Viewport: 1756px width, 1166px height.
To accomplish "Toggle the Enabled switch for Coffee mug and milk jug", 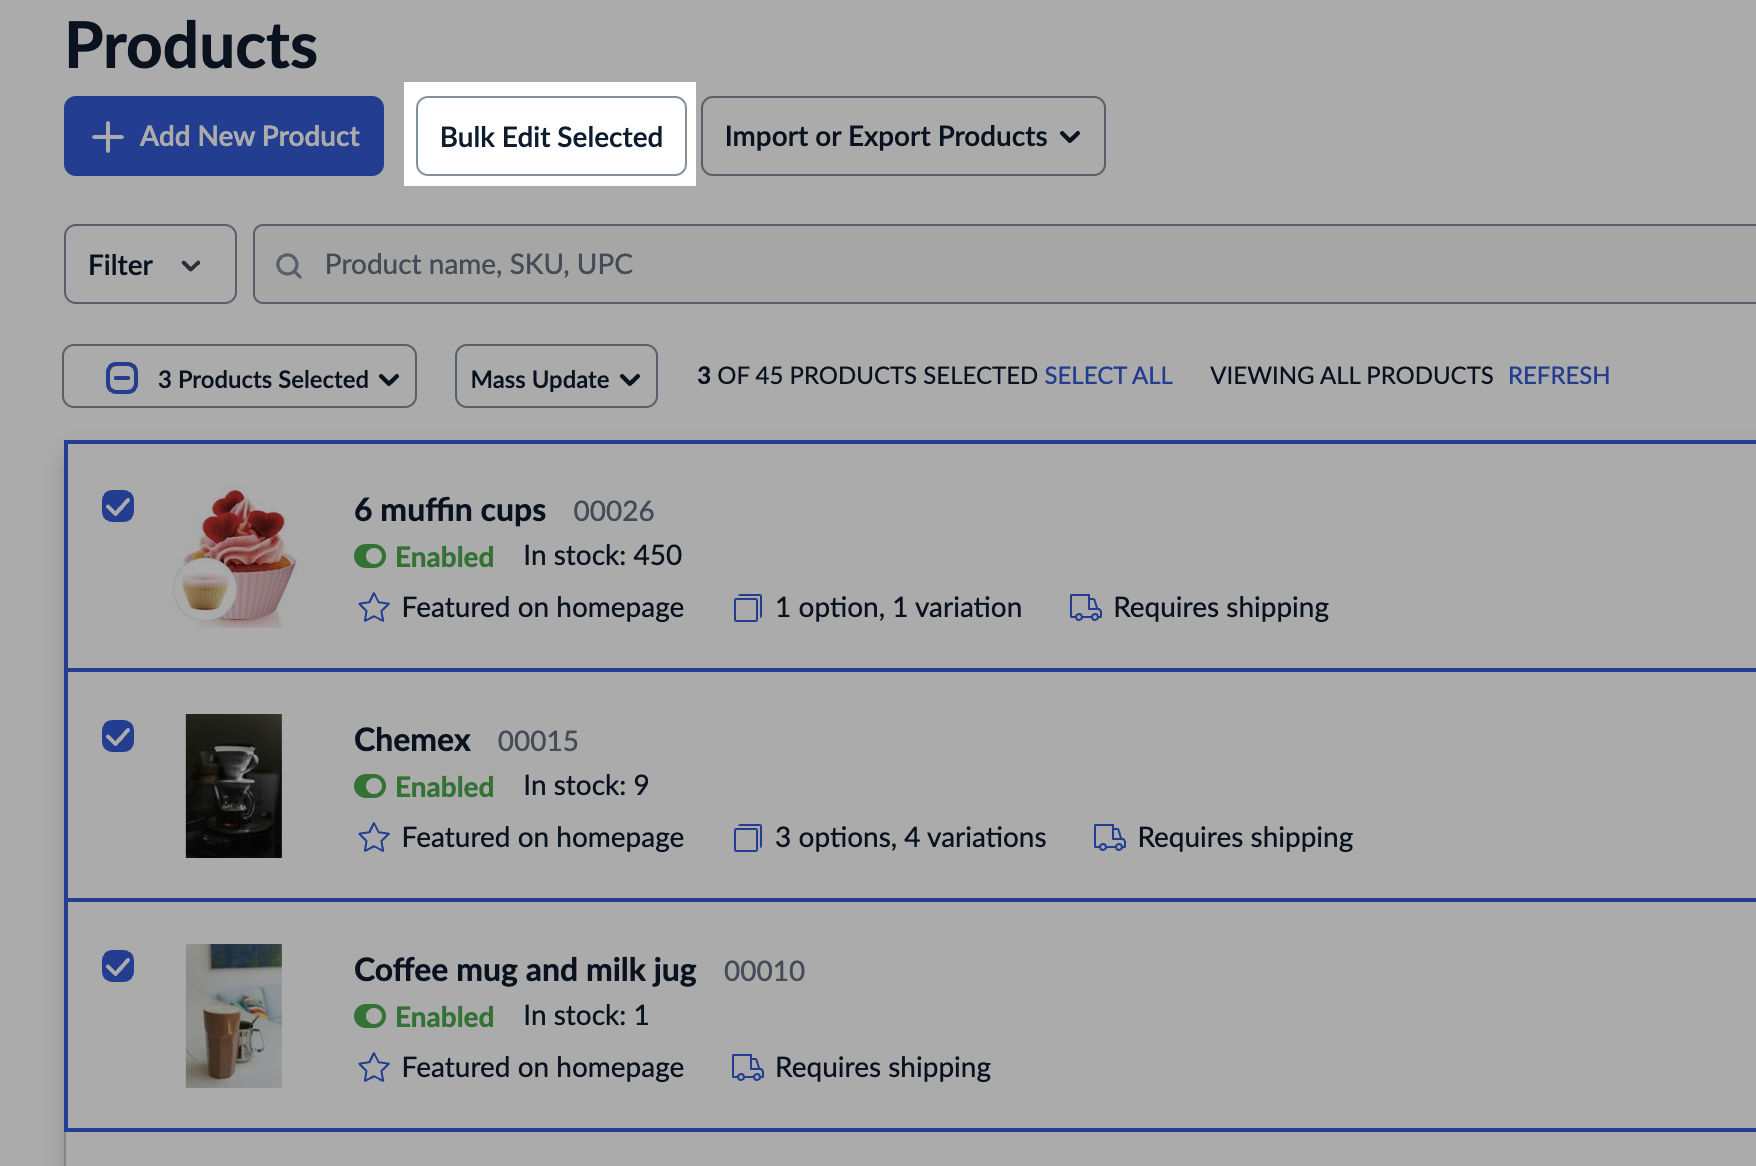I will coord(370,1017).
